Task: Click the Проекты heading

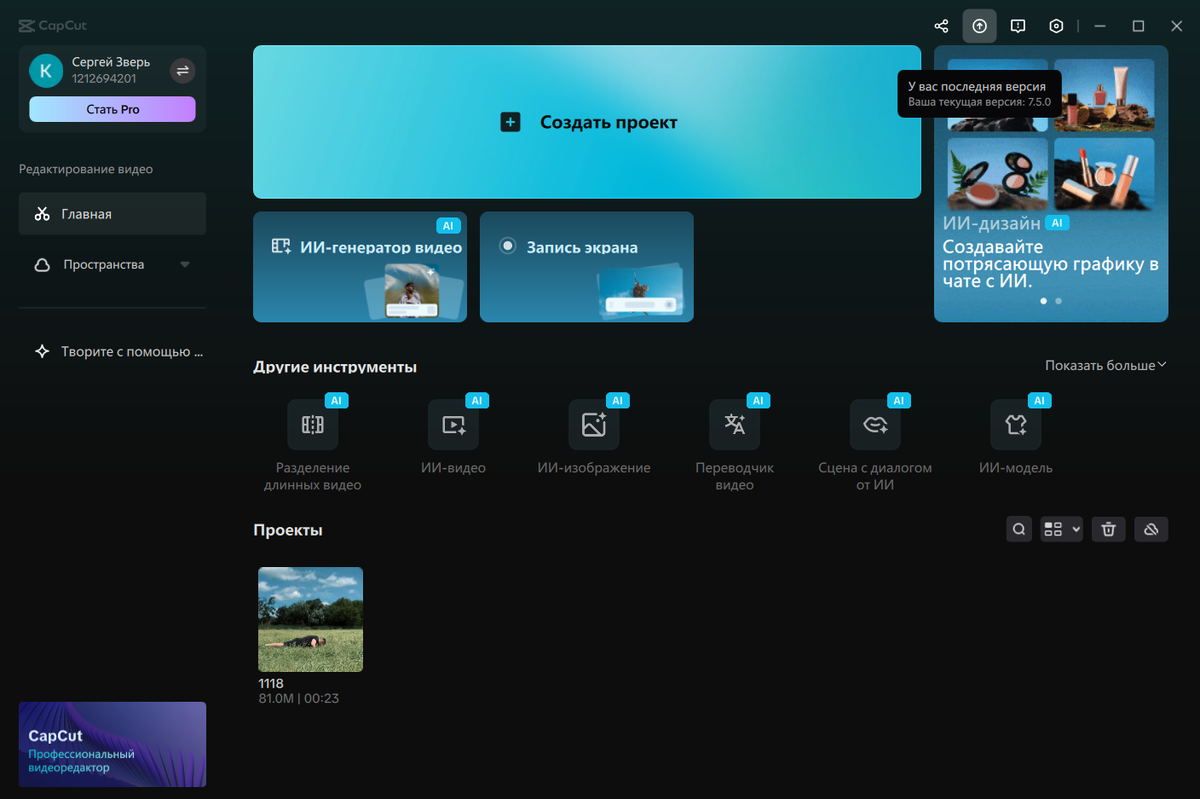Action: 288,530
